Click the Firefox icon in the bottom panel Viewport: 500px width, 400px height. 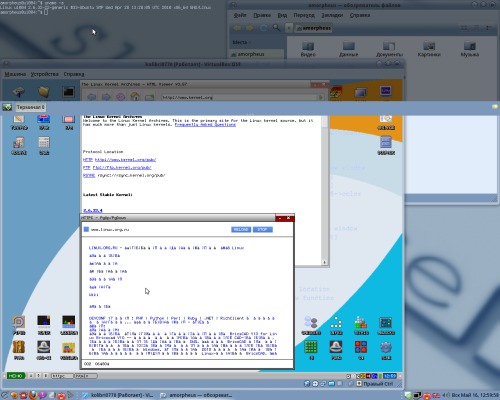tap(33, 395)
